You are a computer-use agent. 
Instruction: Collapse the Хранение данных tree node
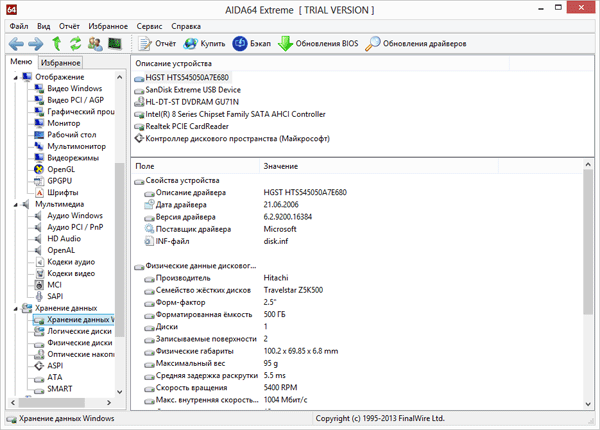[16, 309]
